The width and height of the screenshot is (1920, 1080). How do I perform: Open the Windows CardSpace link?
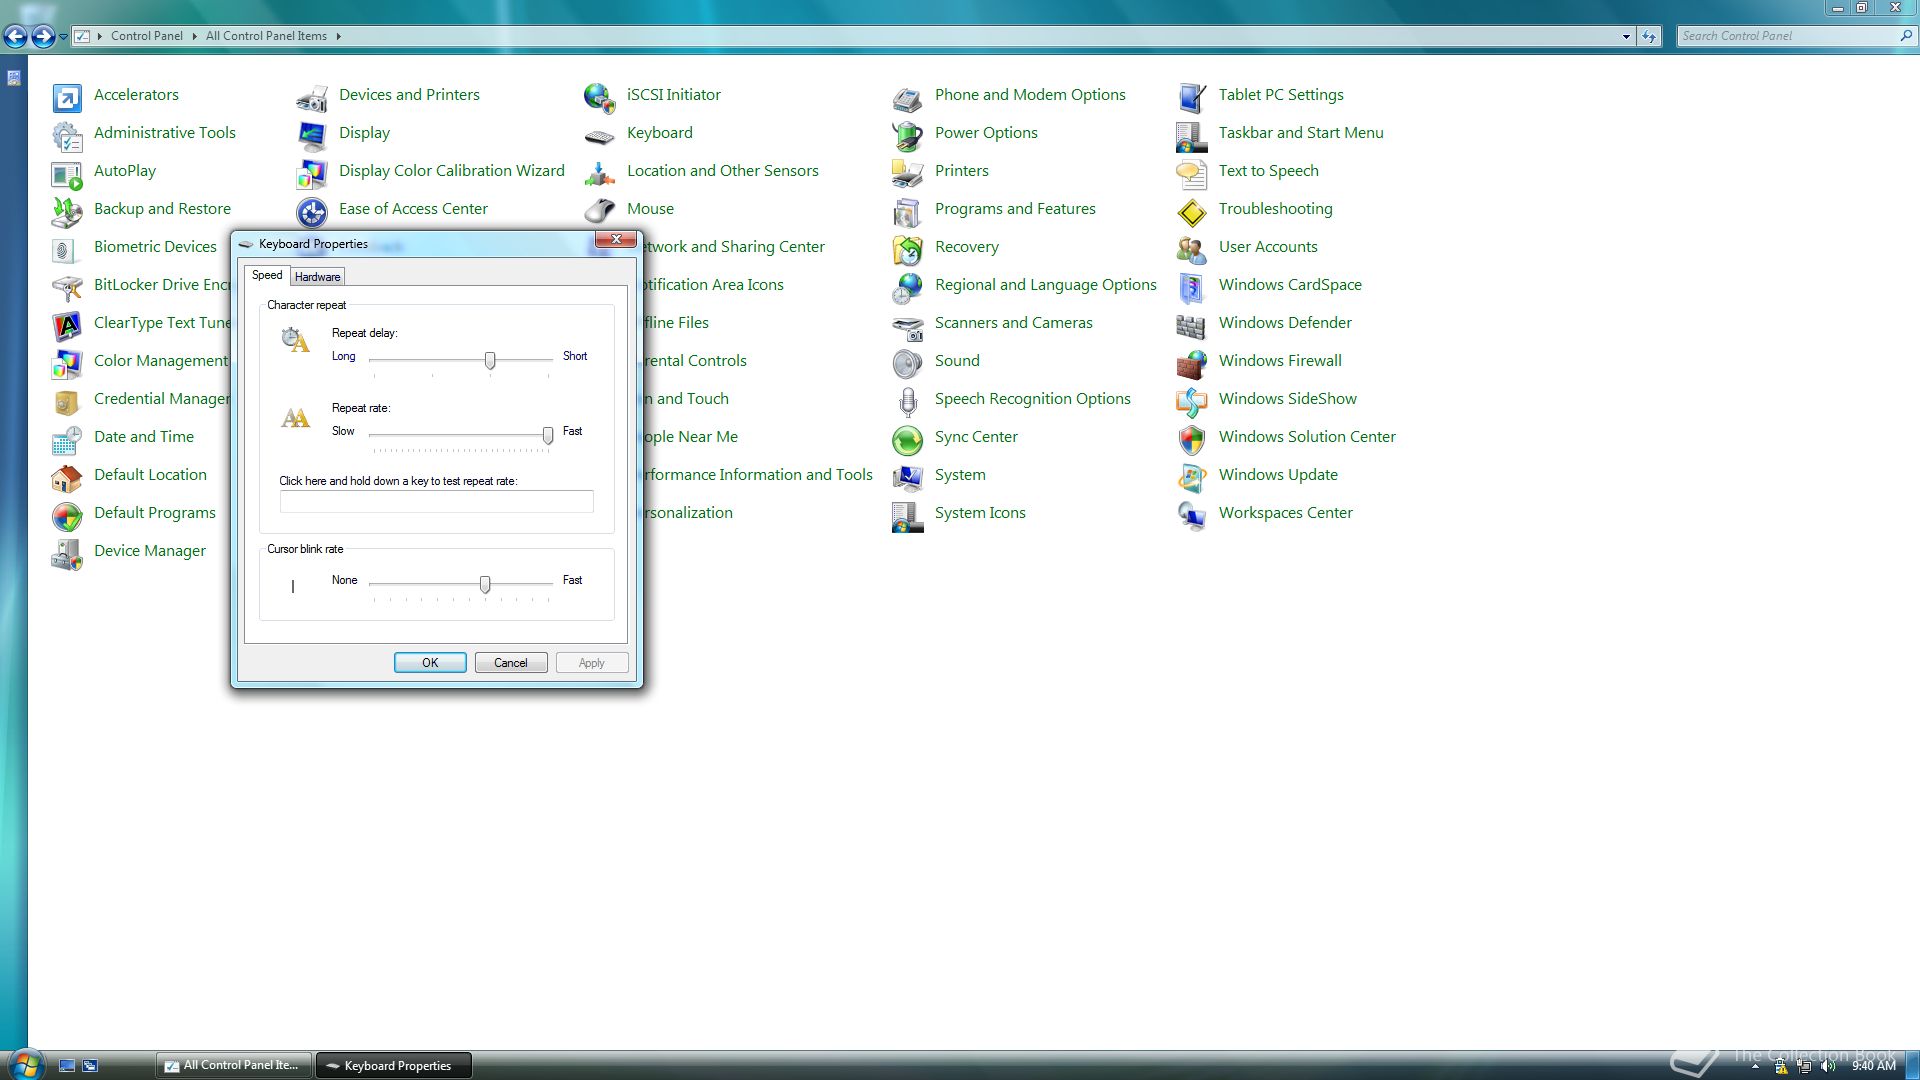point(1290,285)
